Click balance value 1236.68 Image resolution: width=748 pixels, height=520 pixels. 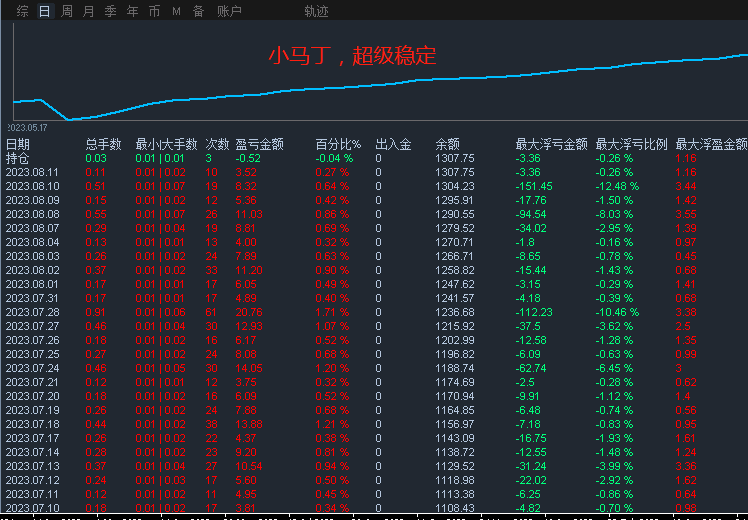point(455,312)
